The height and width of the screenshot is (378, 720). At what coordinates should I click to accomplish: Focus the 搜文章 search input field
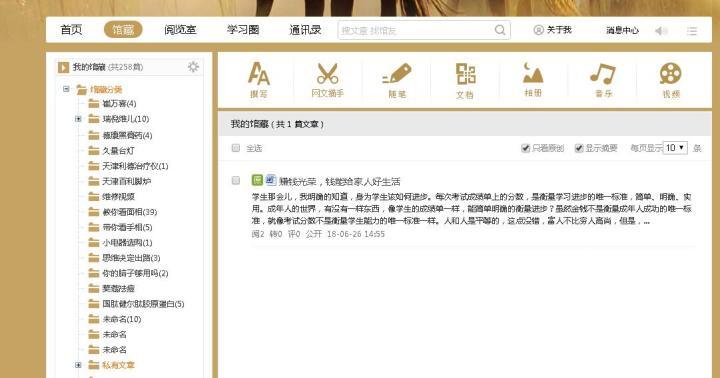[x=416, y=30]
